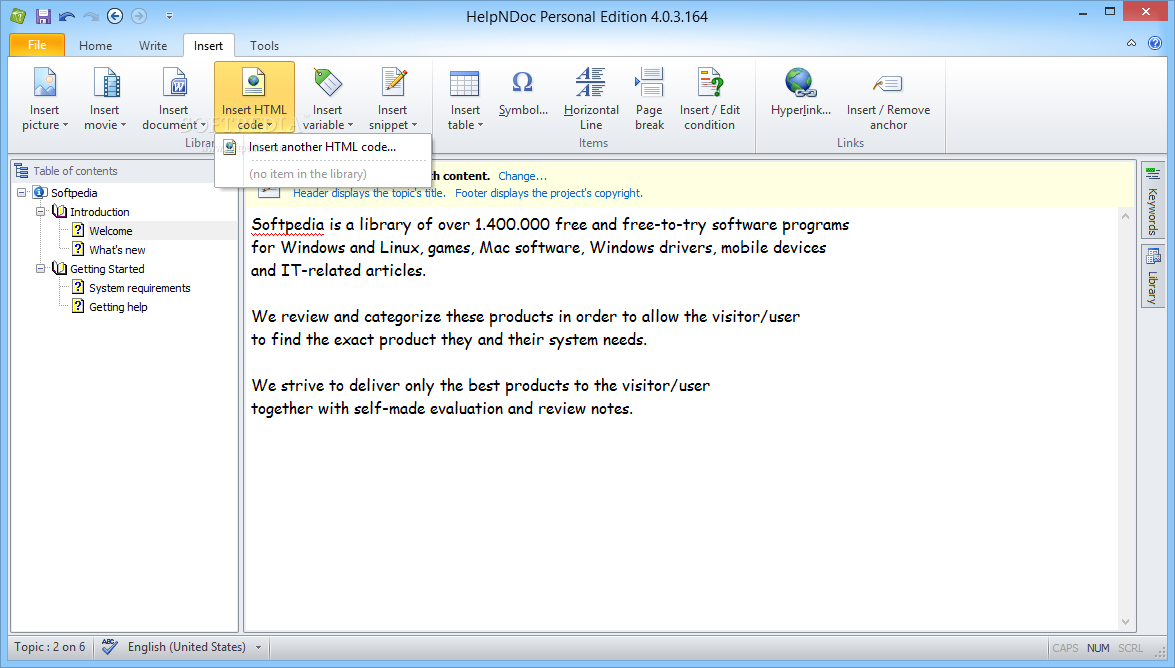Click the Table of contents panel icon
The image size is (1175, 668).
pos(22,171)
